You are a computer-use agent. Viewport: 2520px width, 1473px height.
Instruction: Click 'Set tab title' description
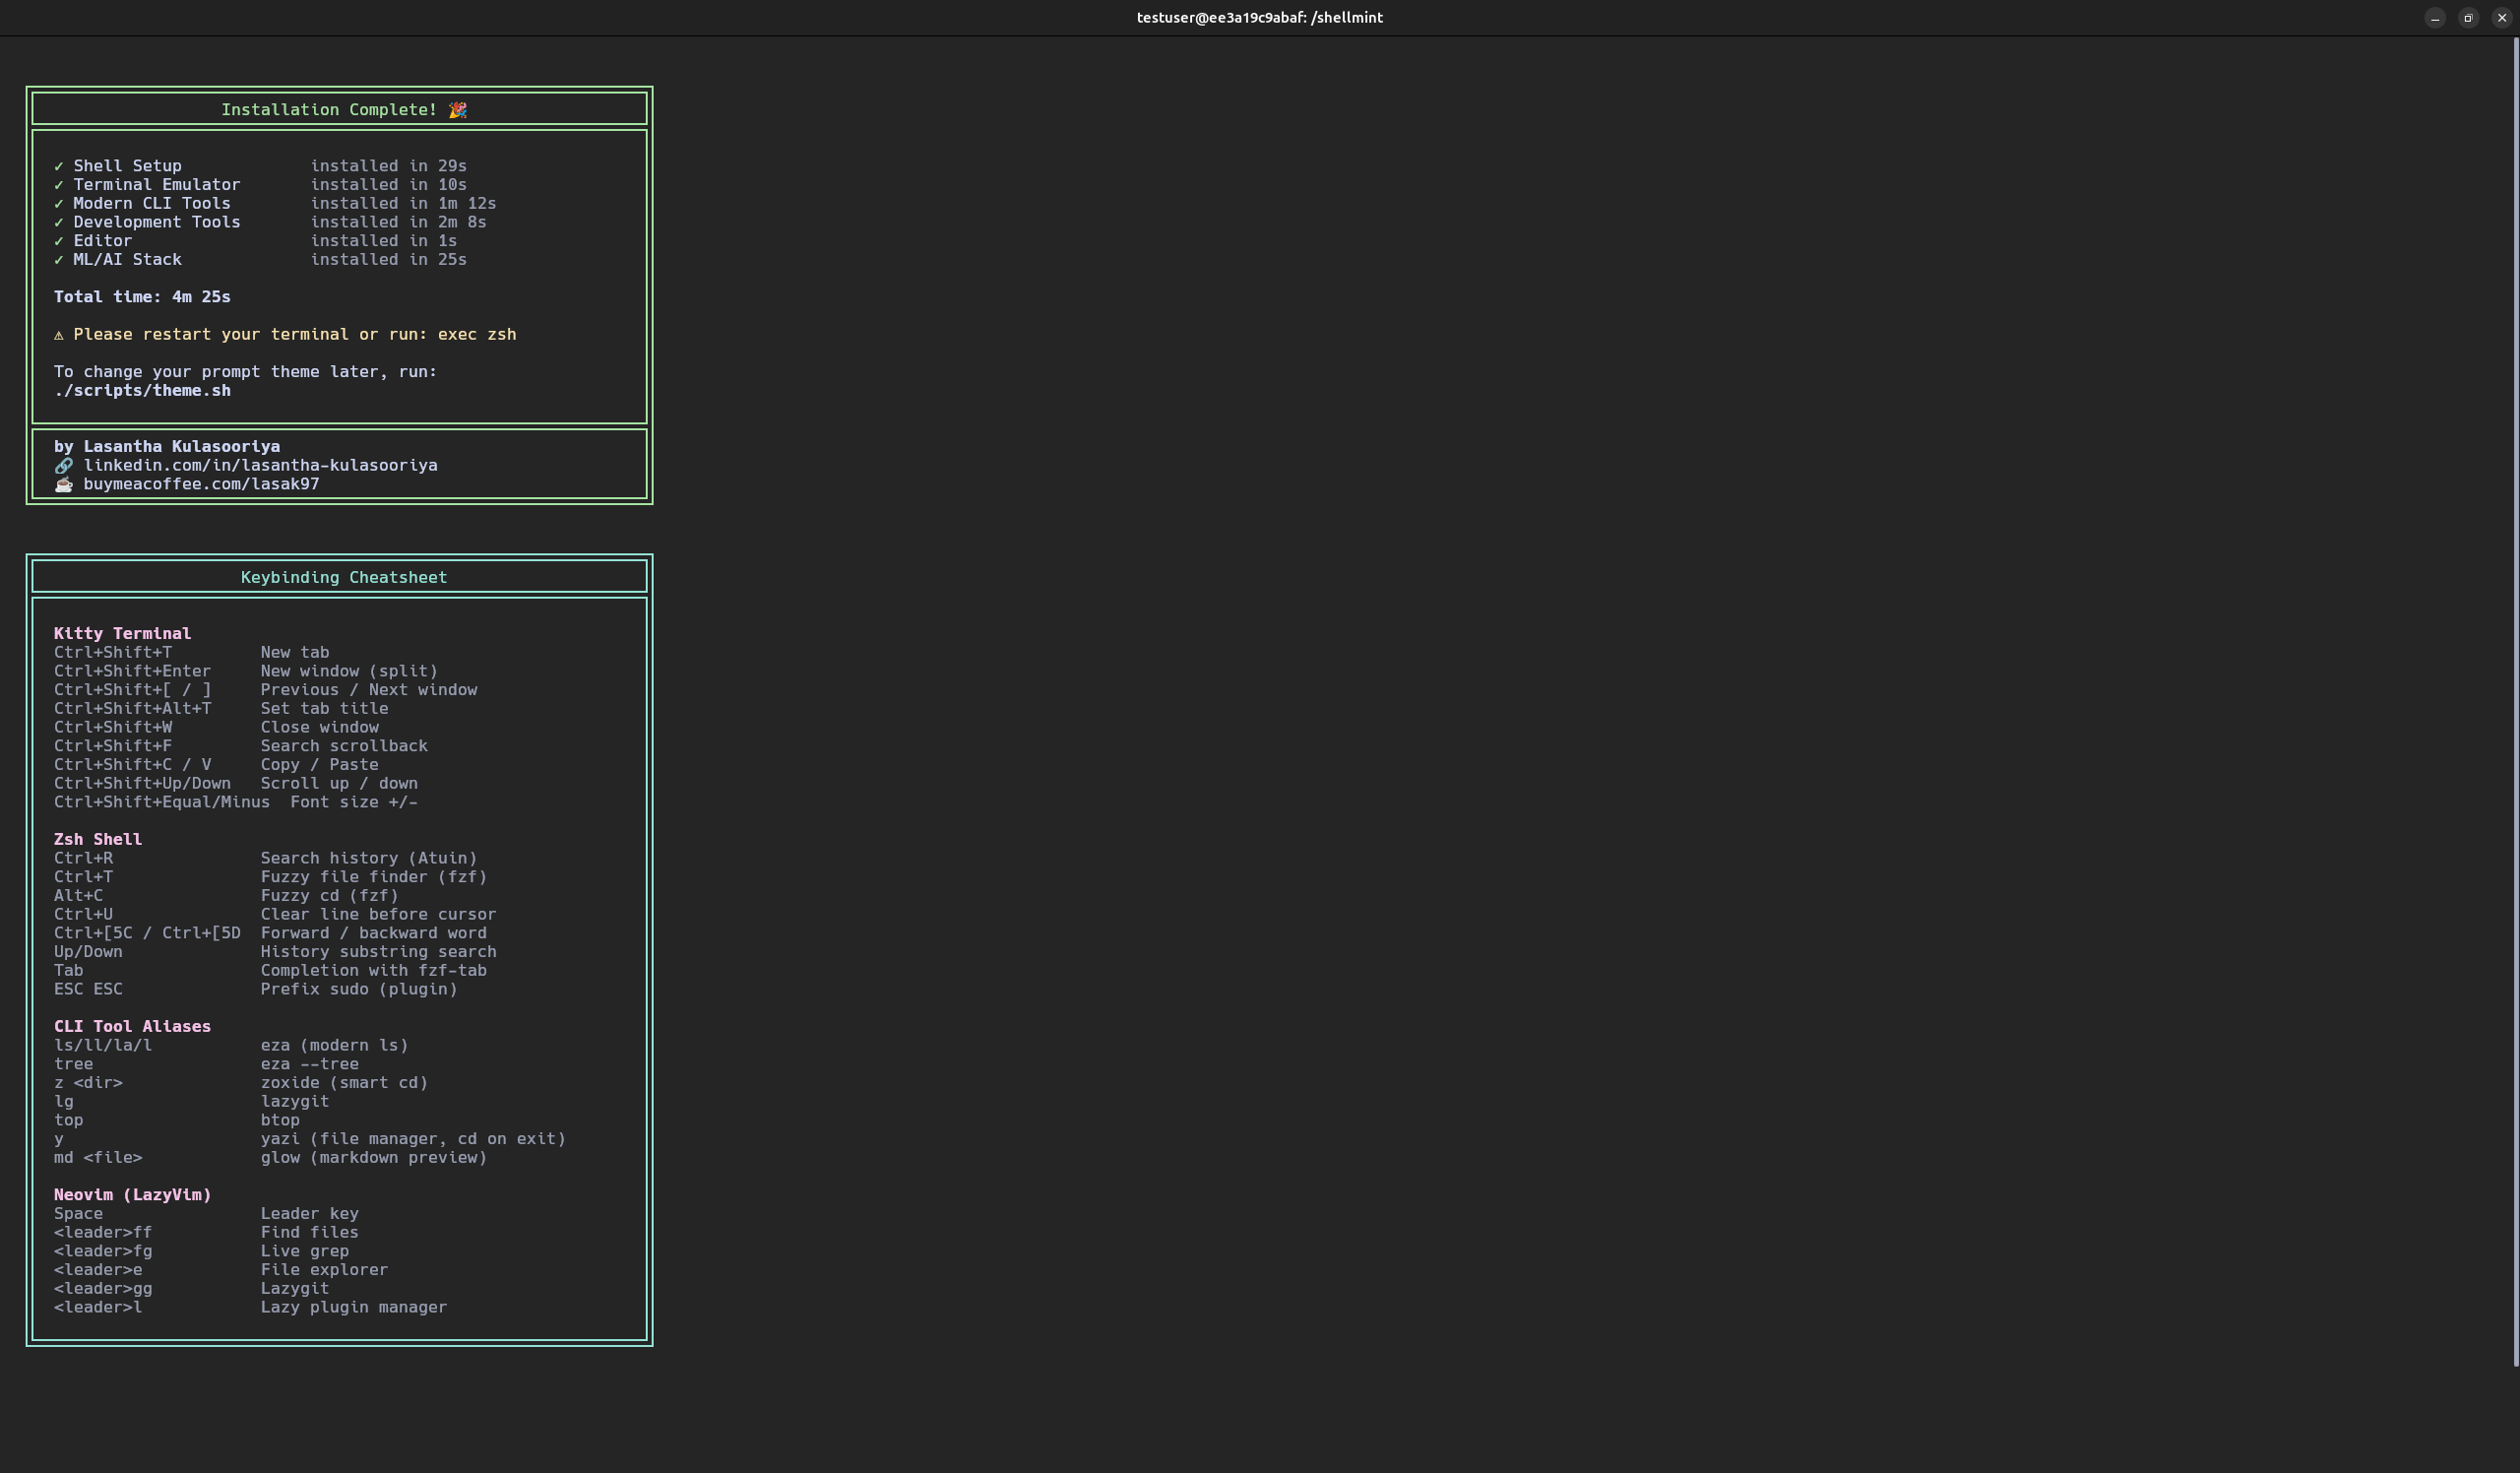tap(324, 708)
